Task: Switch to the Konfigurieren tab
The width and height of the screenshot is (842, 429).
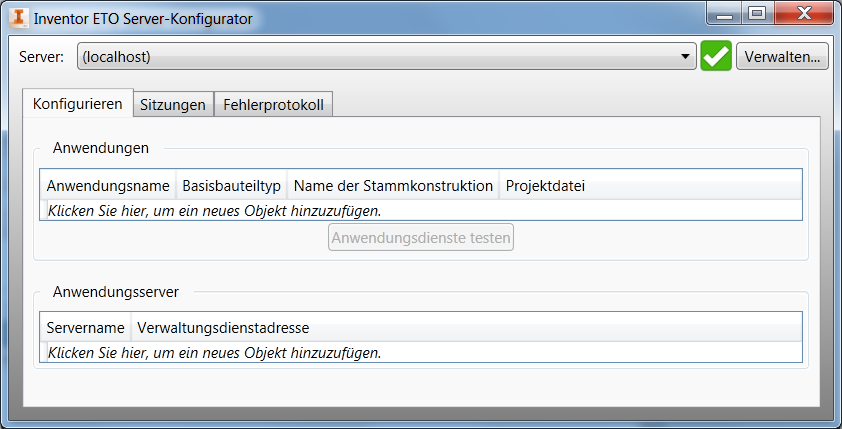Action: 77,104
